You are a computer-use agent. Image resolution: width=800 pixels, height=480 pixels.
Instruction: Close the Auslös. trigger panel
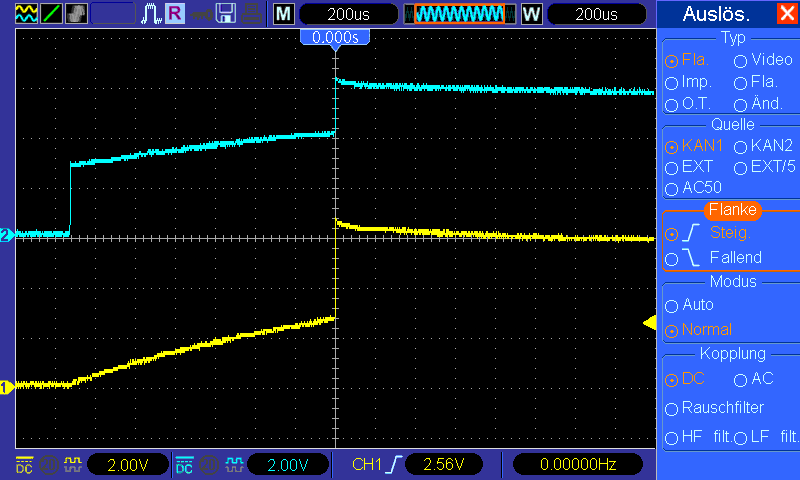[787, 13]
